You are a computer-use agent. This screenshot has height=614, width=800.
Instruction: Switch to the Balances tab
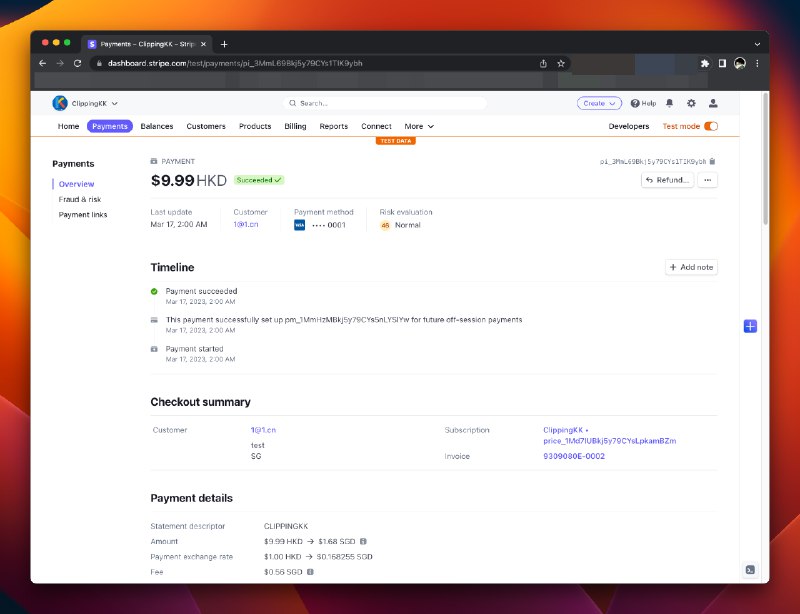[x=157, y=127]
